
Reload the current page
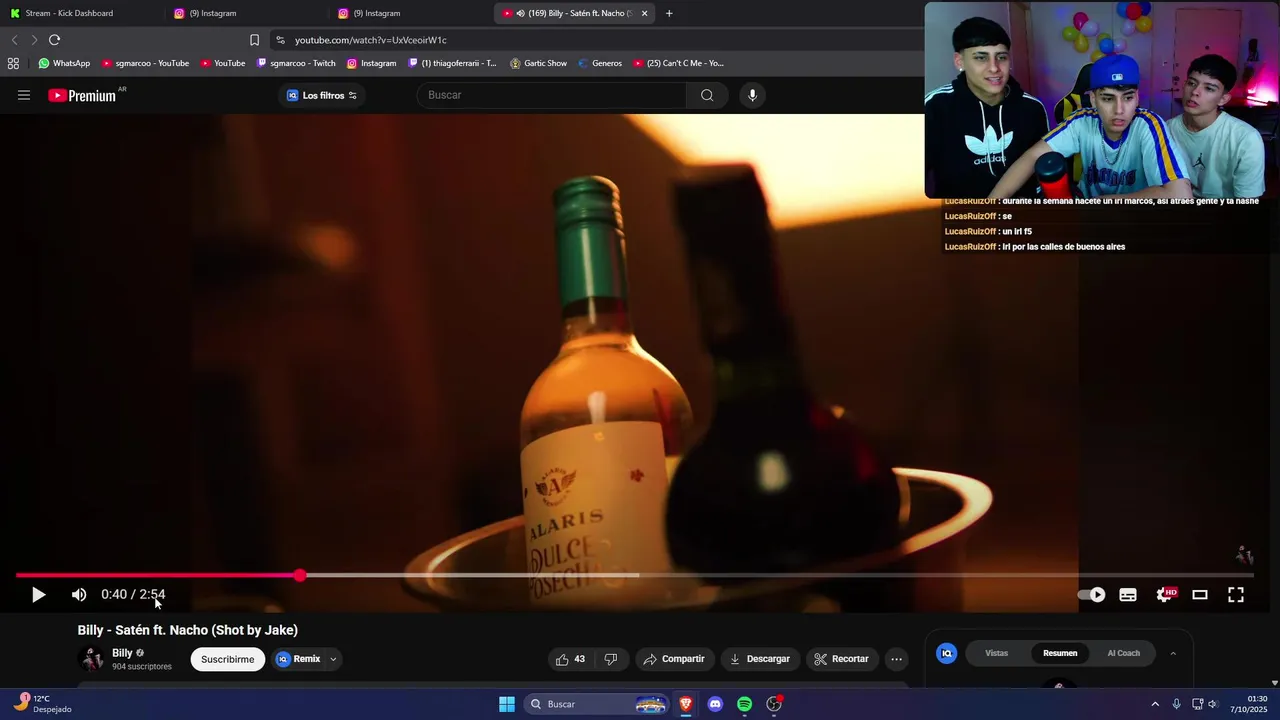(54, 40)
